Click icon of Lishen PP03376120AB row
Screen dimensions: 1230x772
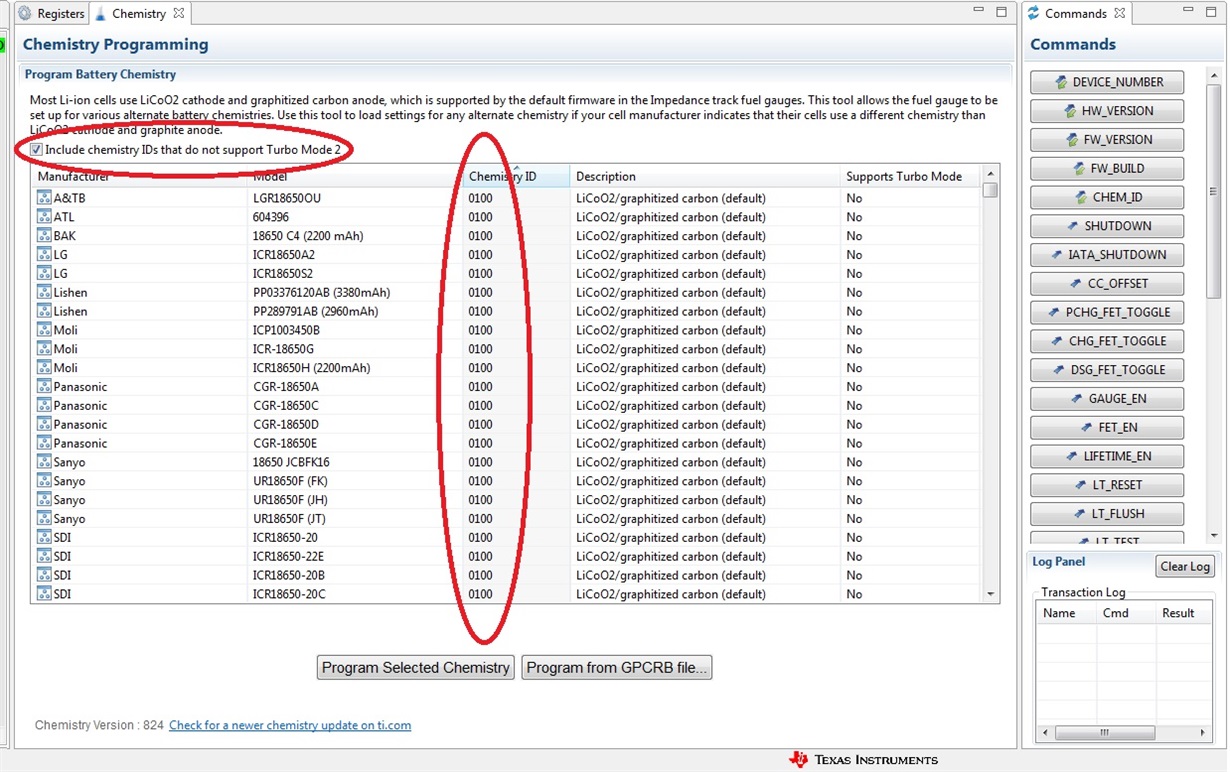(44, 292)
